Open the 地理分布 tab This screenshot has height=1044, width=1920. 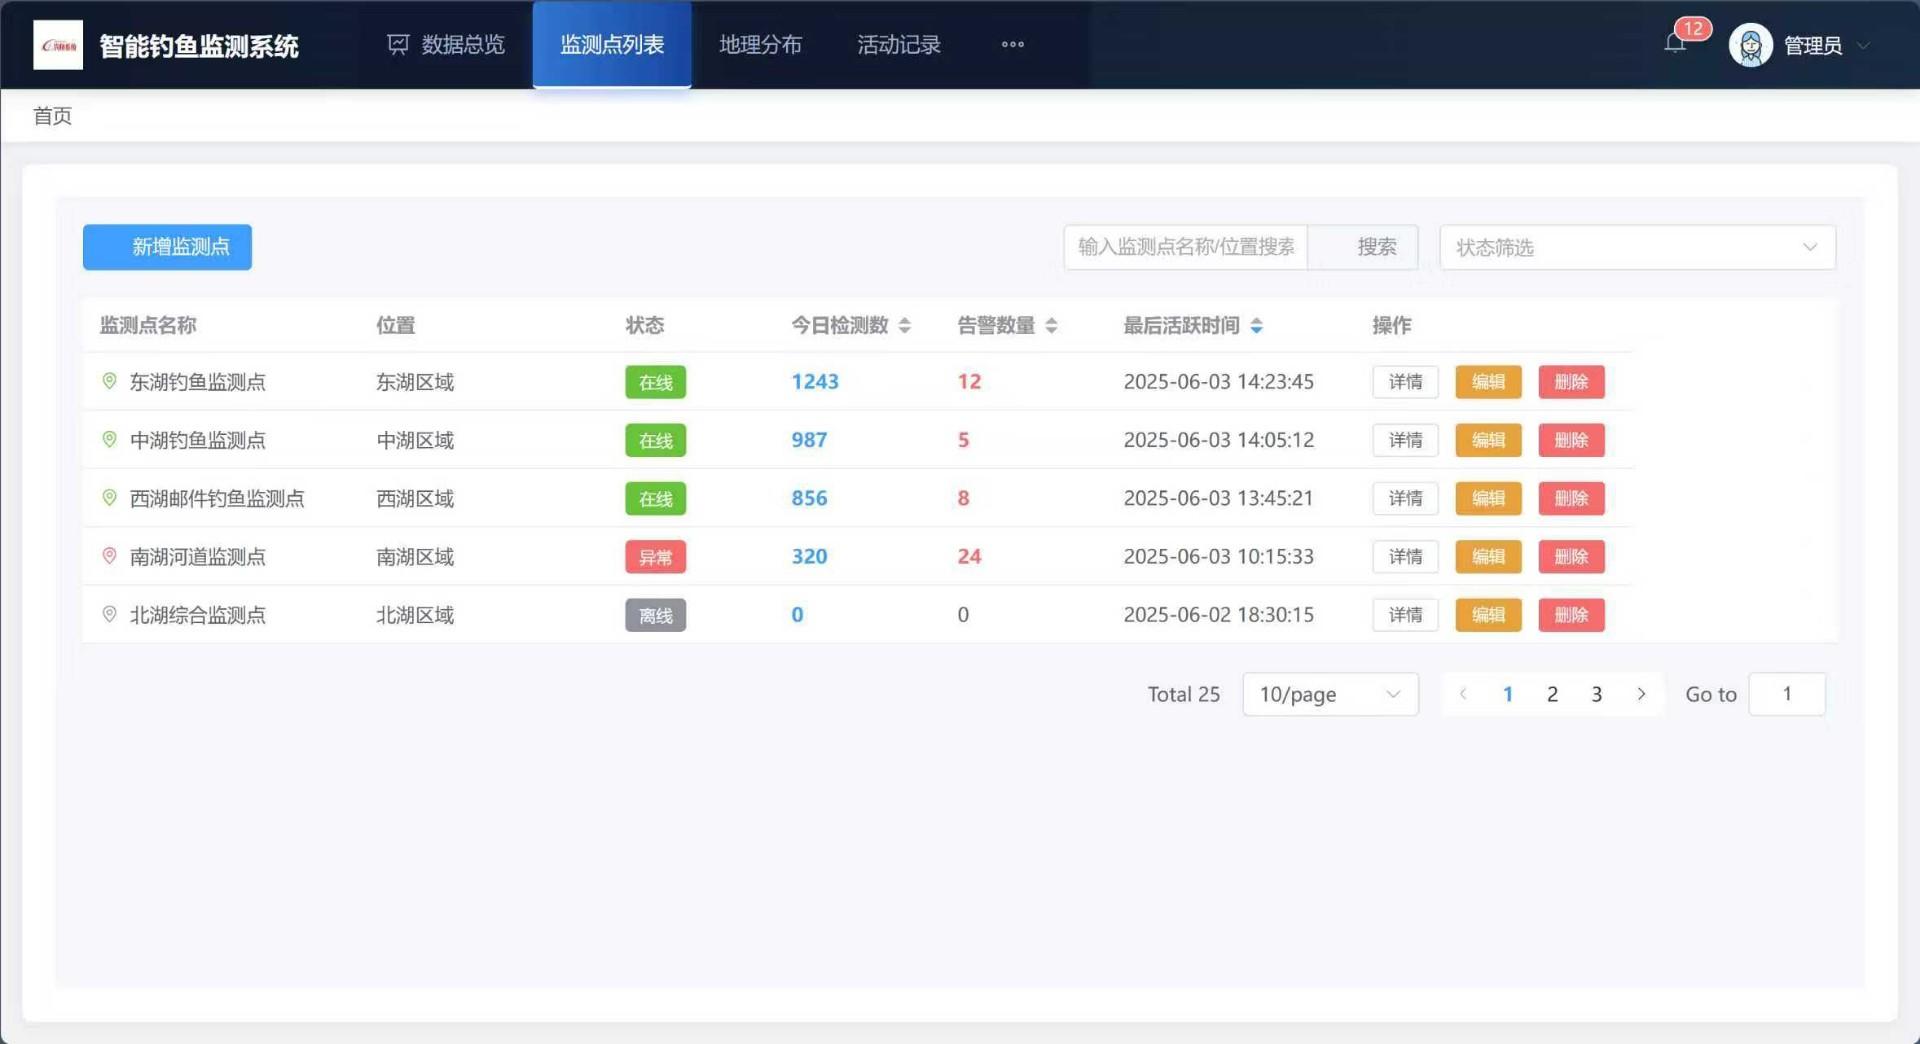tap(760, 45)
